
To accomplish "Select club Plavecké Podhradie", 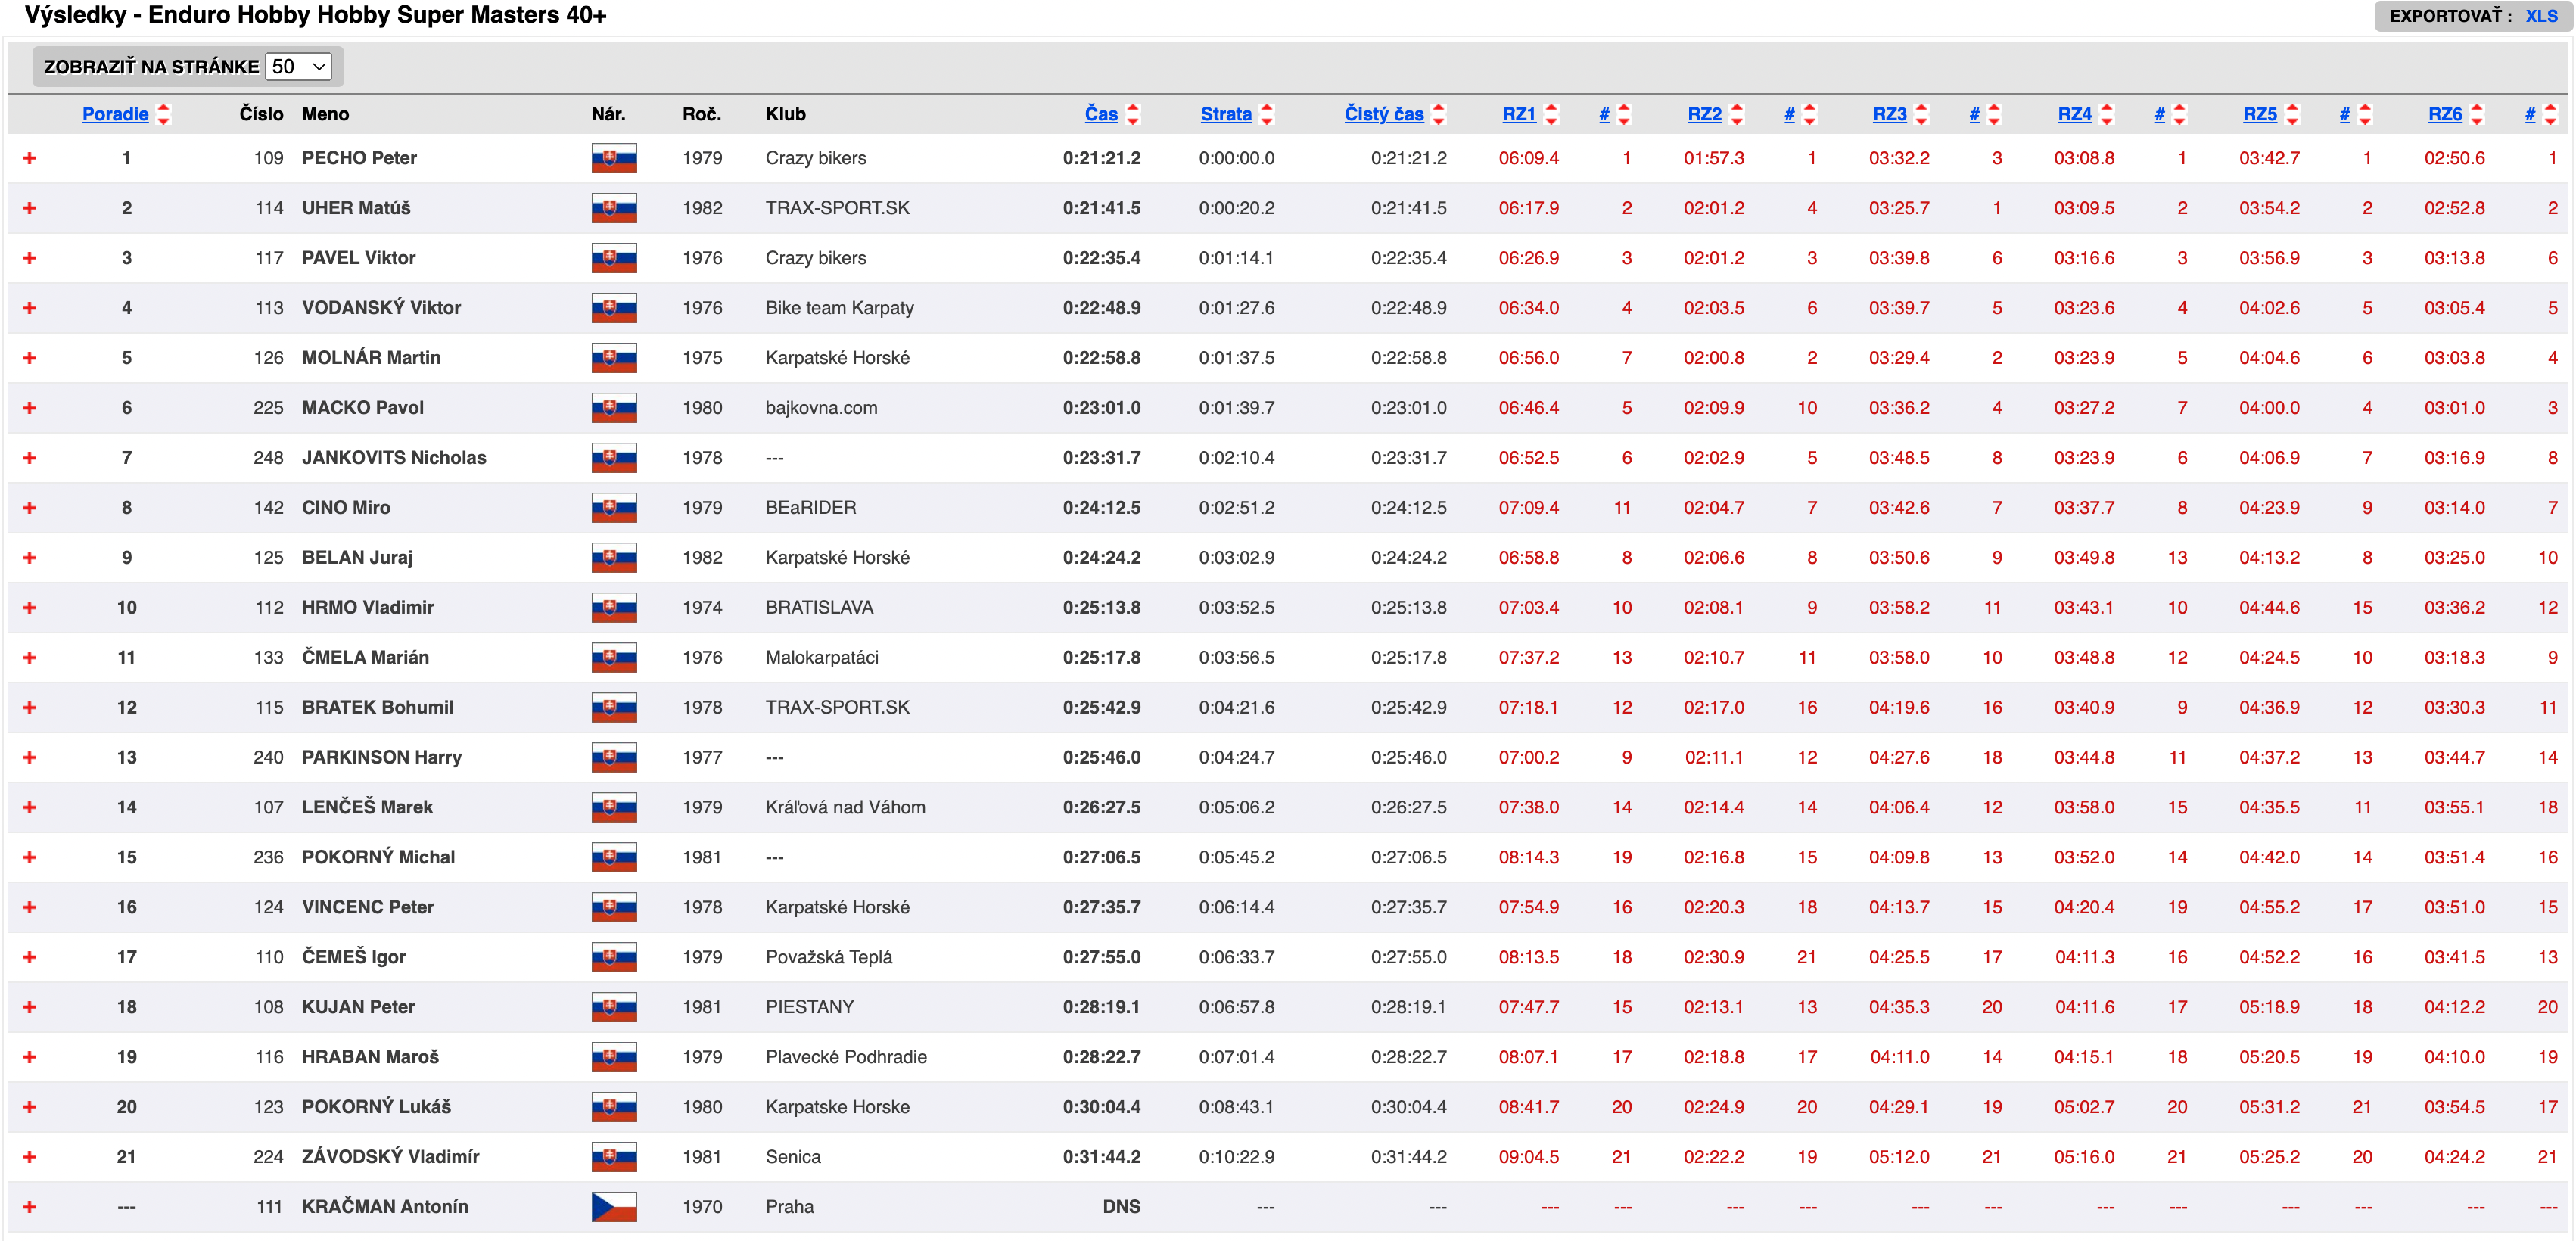I will click(x=846, y=1058).
